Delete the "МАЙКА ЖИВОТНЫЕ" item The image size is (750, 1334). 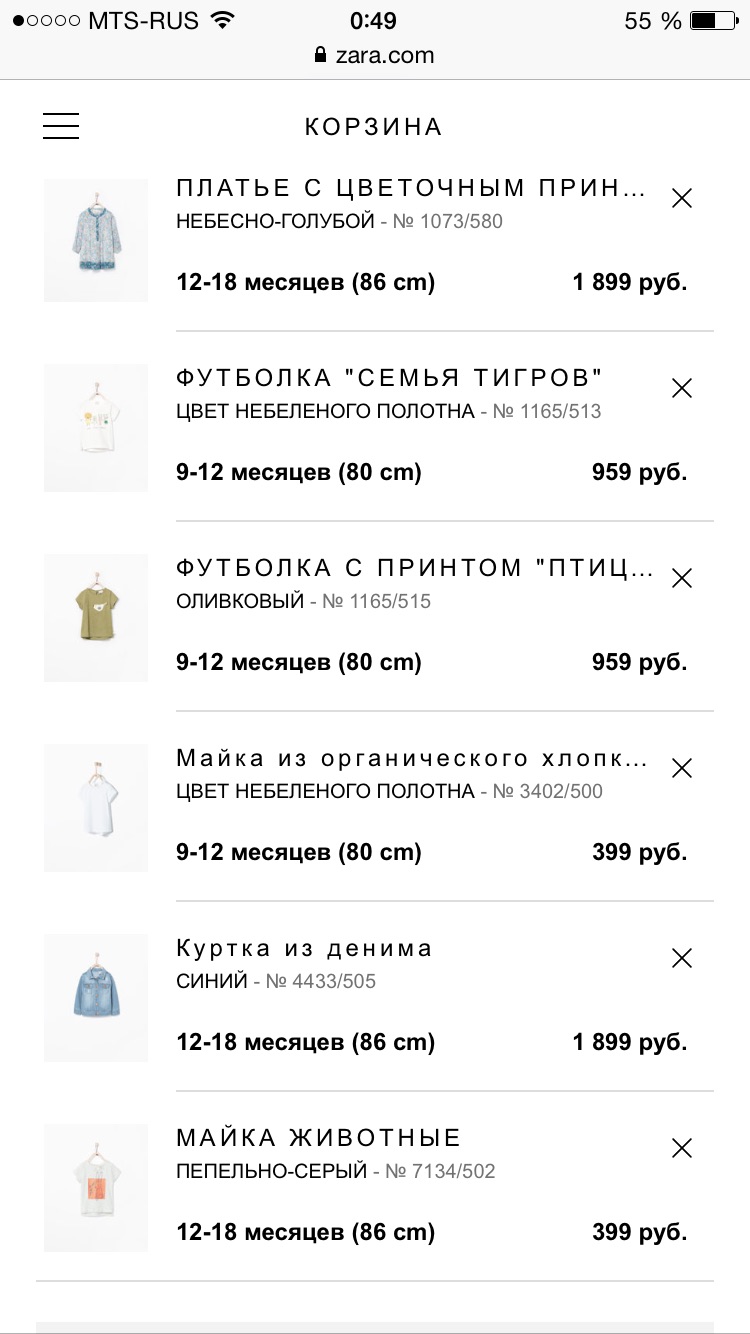pyautogui.click(x=682, y=1148)
